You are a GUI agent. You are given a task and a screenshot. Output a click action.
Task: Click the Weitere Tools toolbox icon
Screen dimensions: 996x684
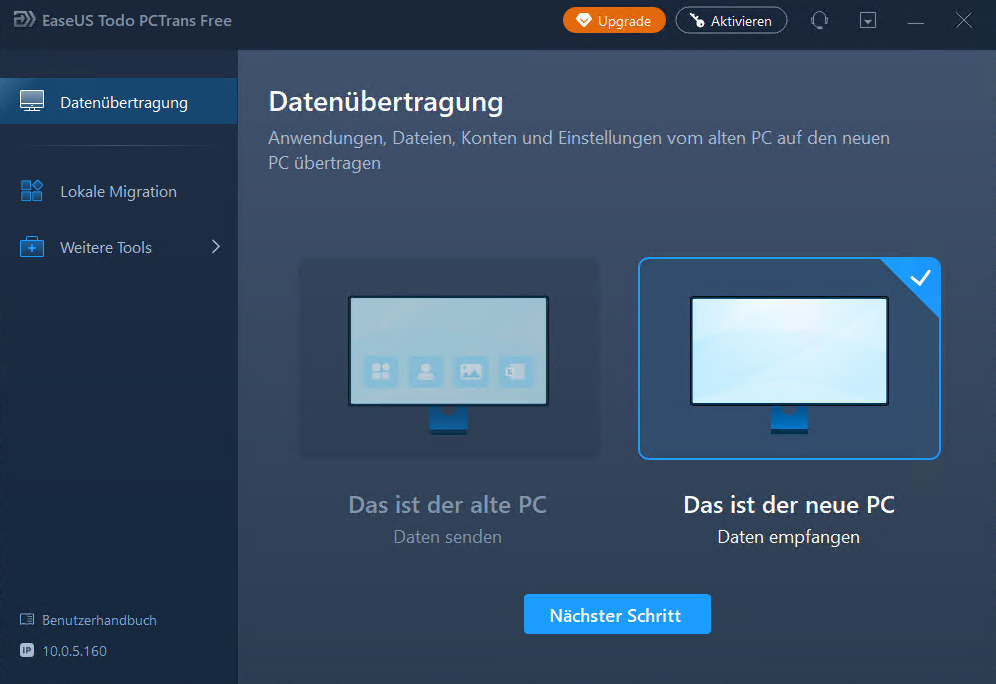(32, 246)
